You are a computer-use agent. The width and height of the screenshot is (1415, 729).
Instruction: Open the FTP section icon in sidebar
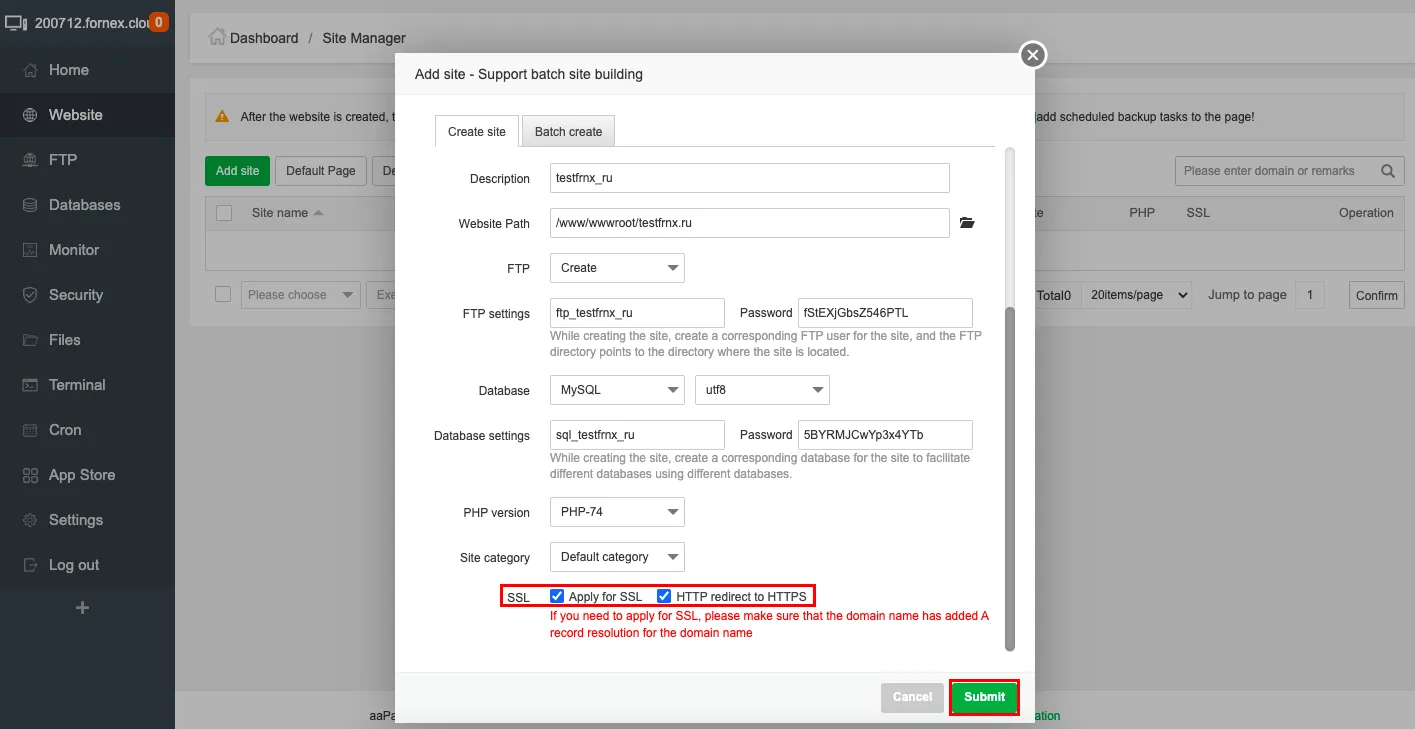30,160
